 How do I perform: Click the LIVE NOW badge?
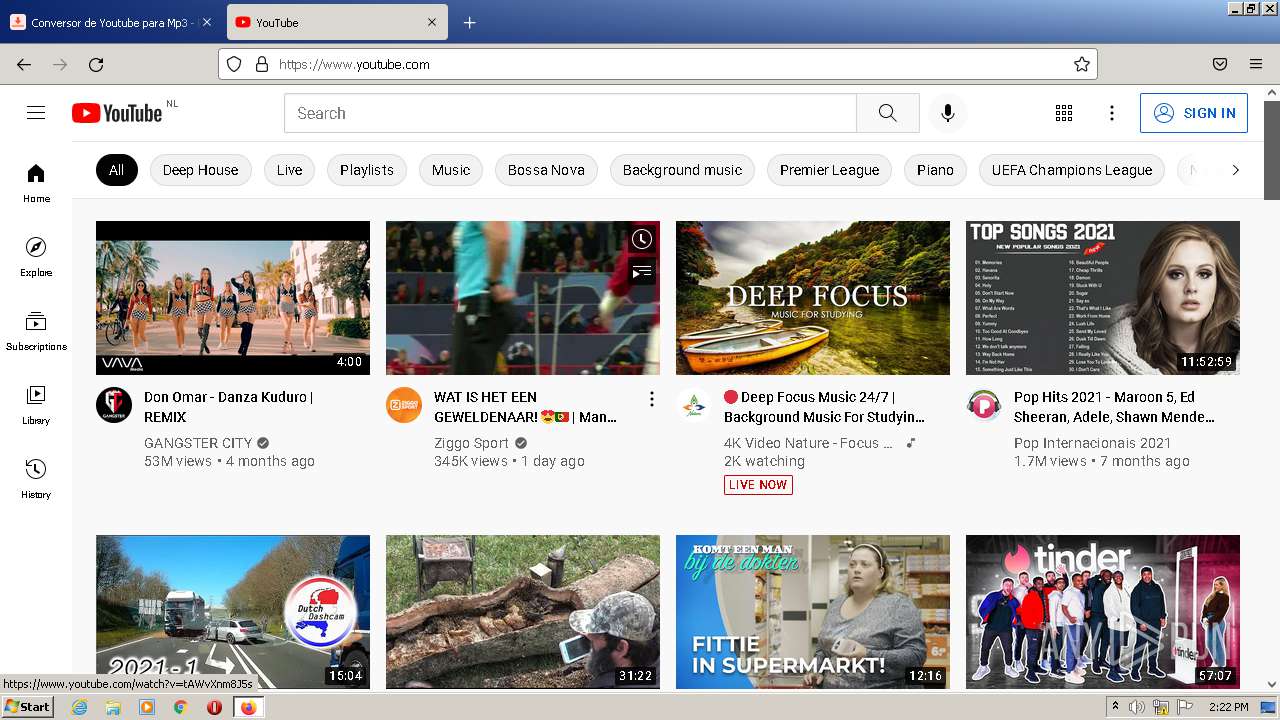tap(758, 485)
